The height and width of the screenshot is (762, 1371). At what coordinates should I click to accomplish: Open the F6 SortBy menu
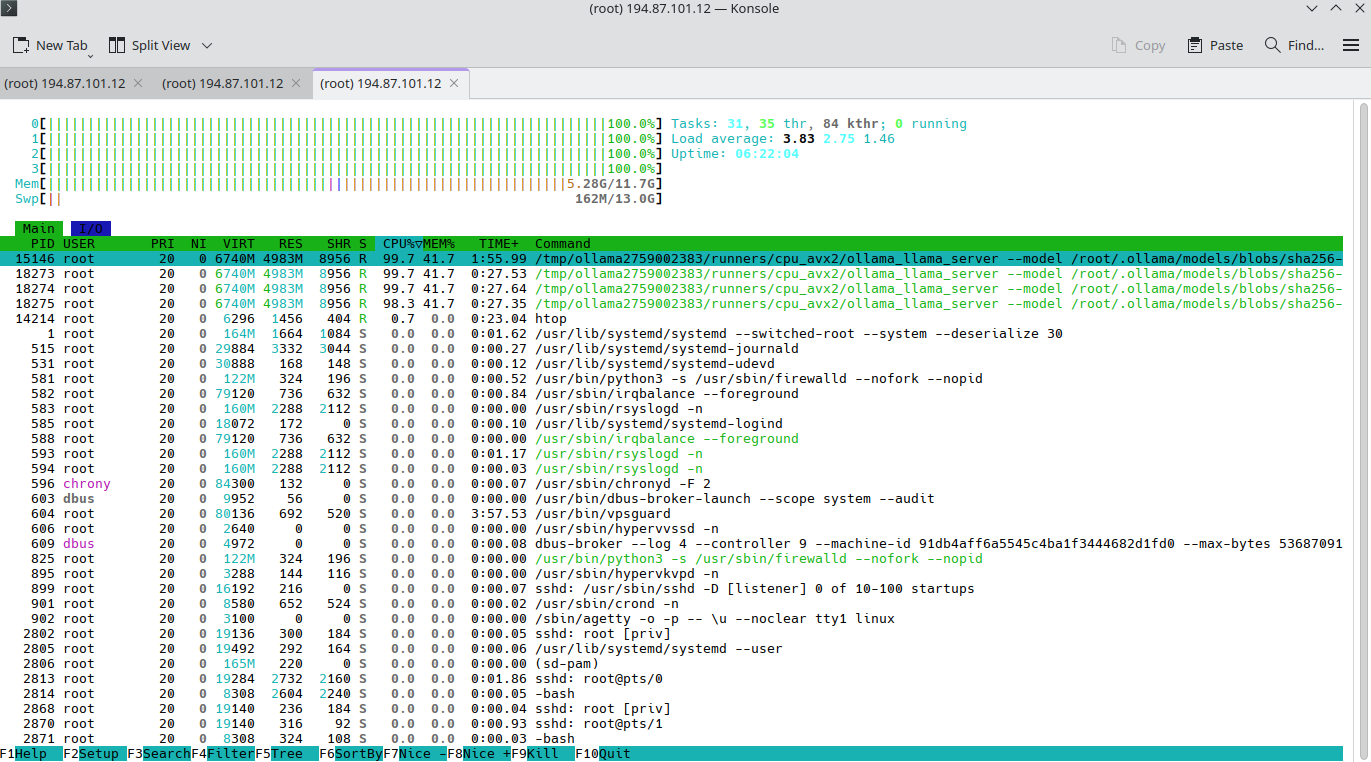(351, 753)
